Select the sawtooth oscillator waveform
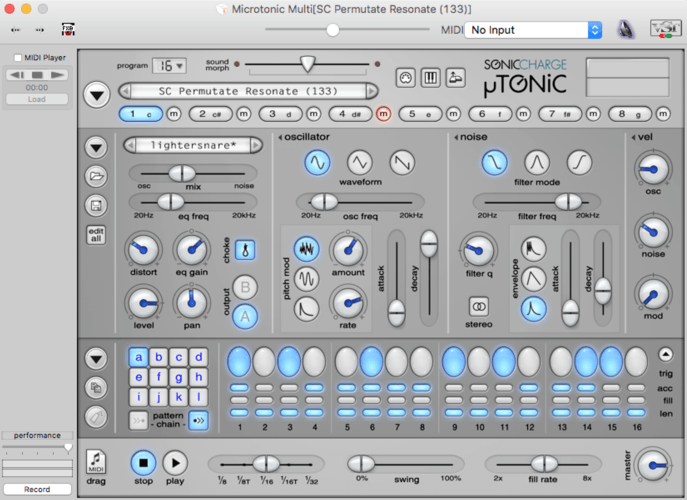Viewport: 687px width, 500px height. (402, 163)
